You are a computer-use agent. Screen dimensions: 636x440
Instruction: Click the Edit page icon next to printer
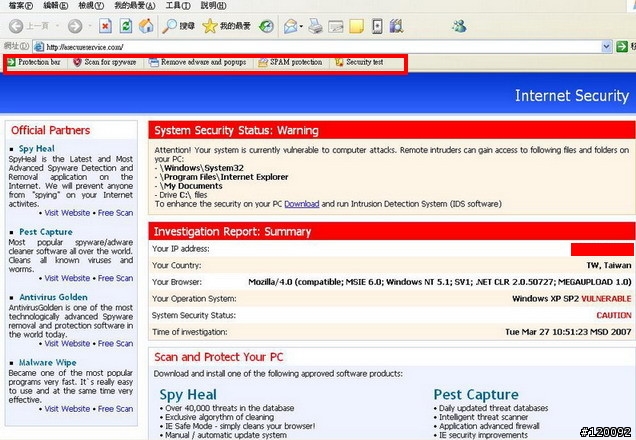pyautogui.click(x=336, y=27)
